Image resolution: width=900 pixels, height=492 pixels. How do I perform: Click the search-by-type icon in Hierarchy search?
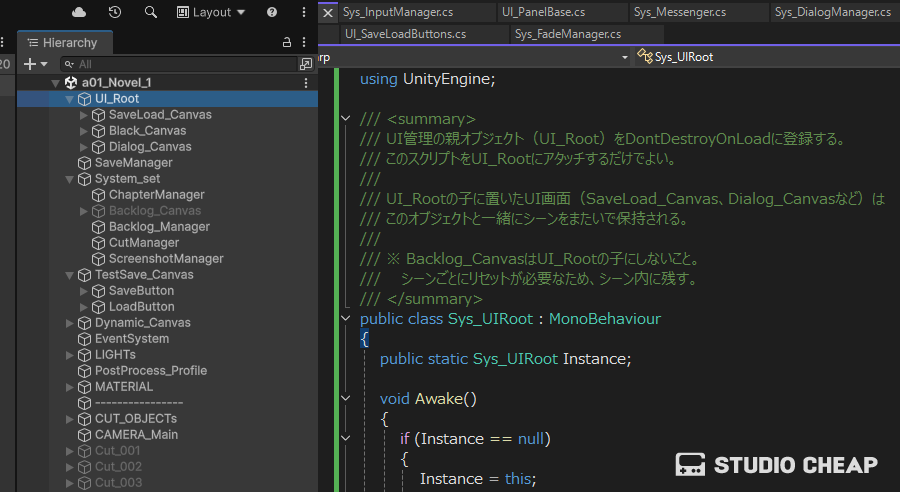point(306,64)
